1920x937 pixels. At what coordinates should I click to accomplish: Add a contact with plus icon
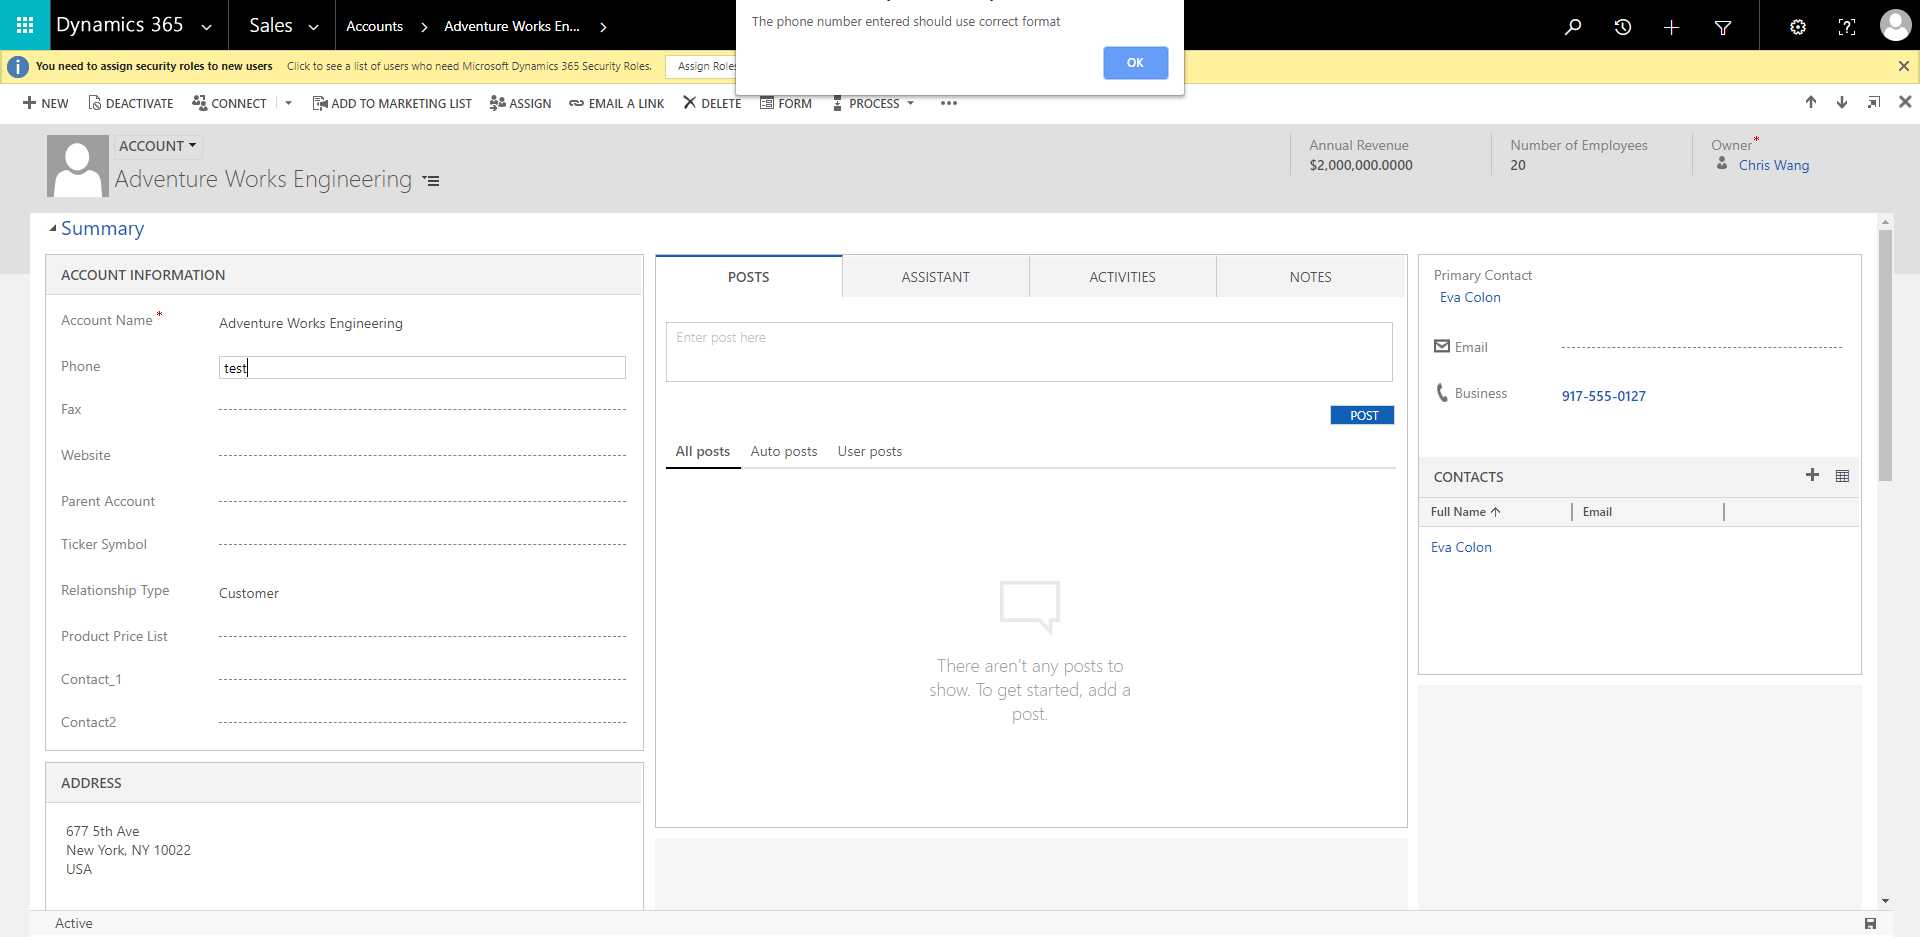coord(1812,475)
